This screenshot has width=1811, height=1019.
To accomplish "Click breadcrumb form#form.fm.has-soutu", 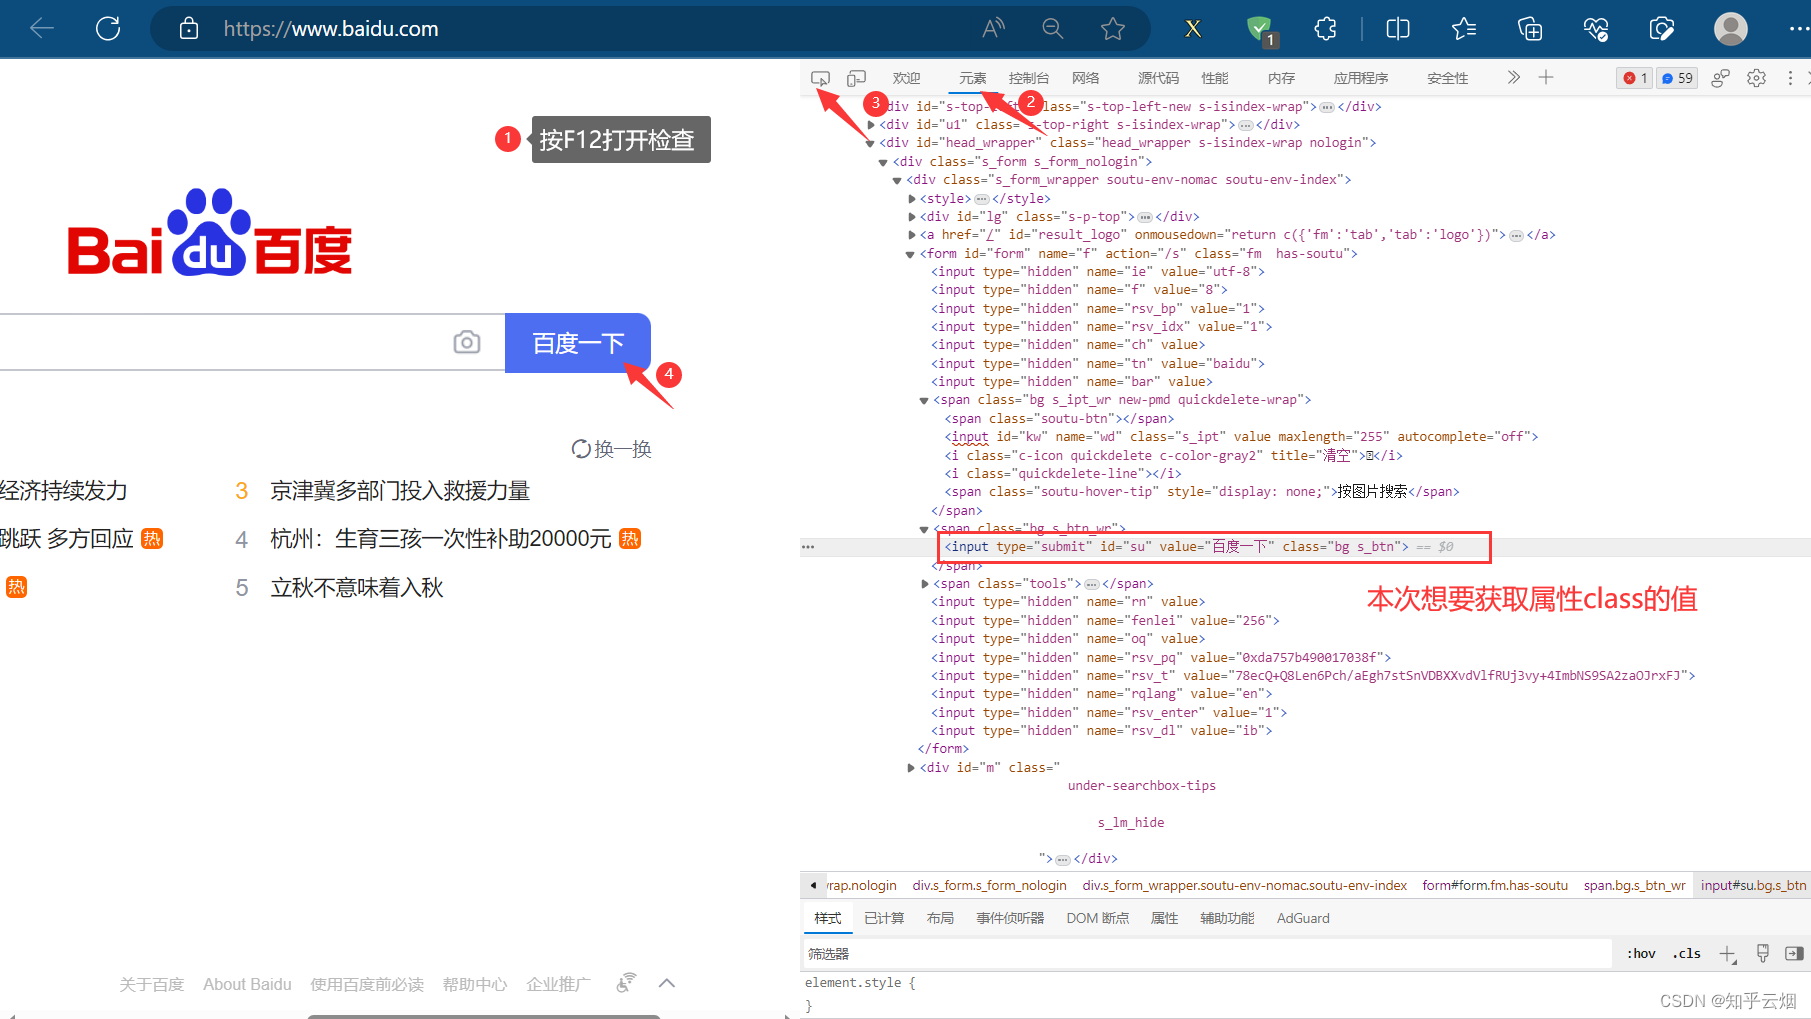I will (1495, 886).
